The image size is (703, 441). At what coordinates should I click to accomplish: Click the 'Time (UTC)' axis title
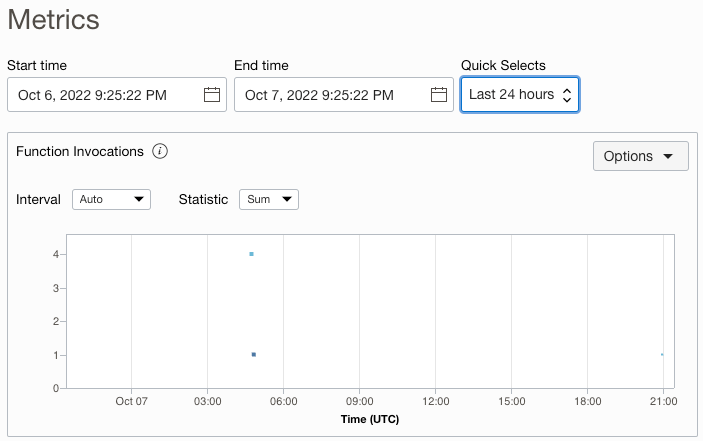[372, 418]
